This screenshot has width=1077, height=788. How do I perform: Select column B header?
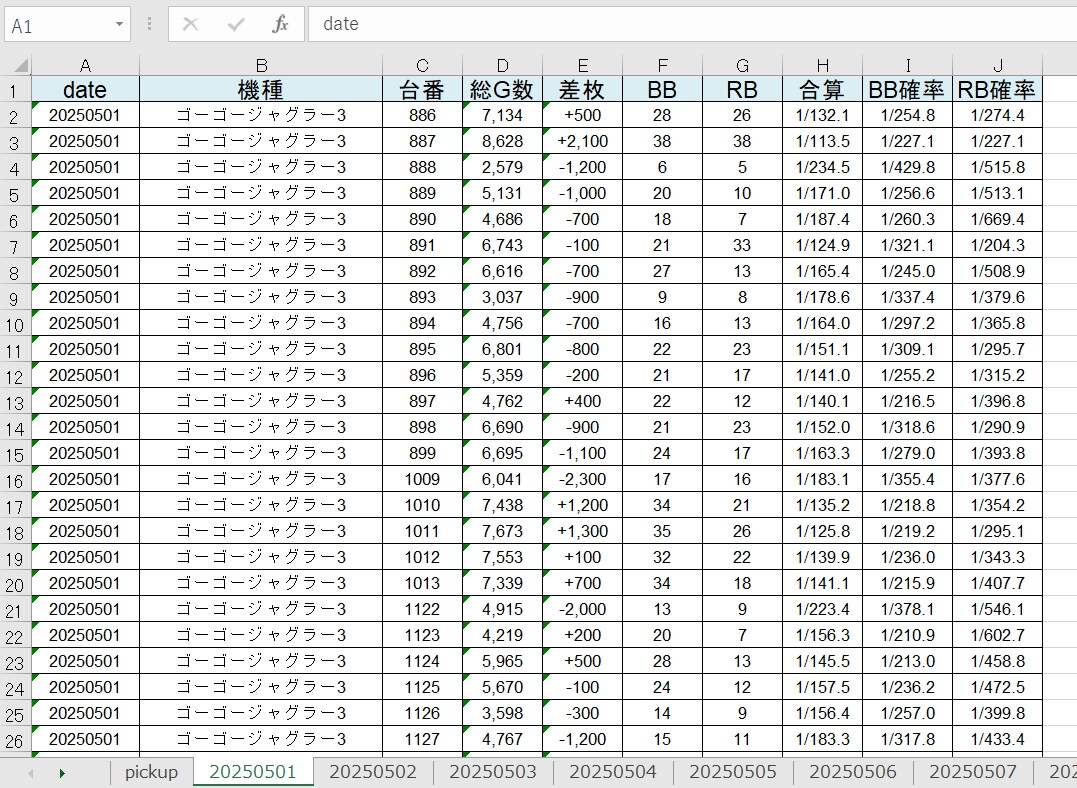261,66
